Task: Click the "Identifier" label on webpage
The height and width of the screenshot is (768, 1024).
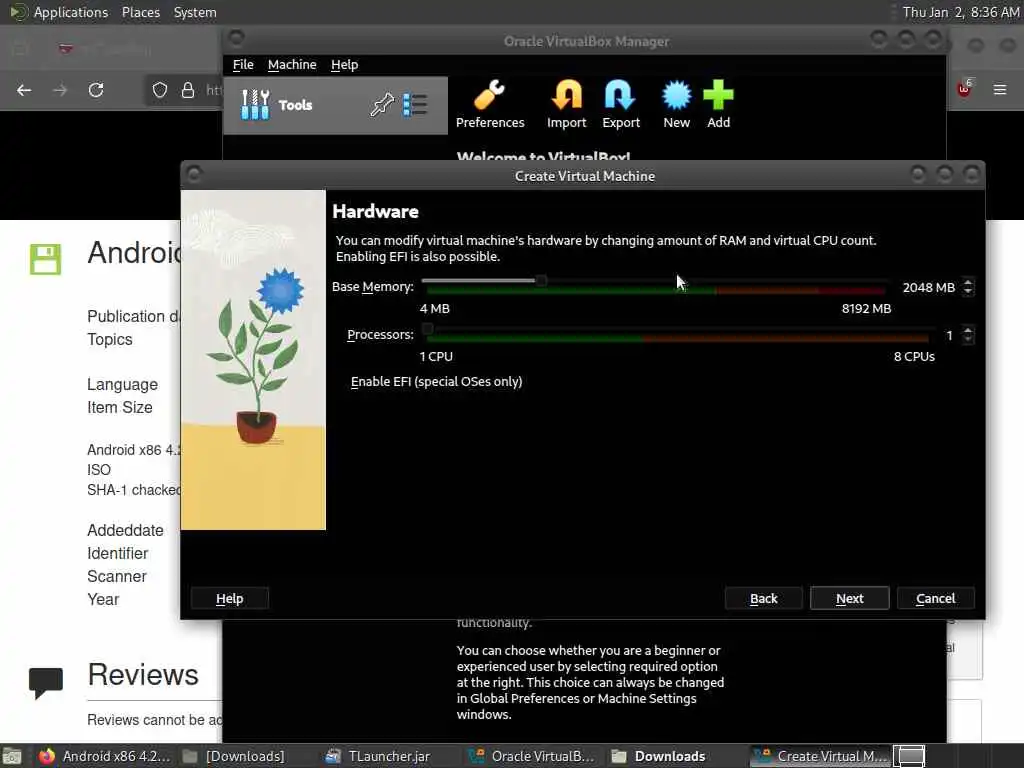Action: point(118,553)
